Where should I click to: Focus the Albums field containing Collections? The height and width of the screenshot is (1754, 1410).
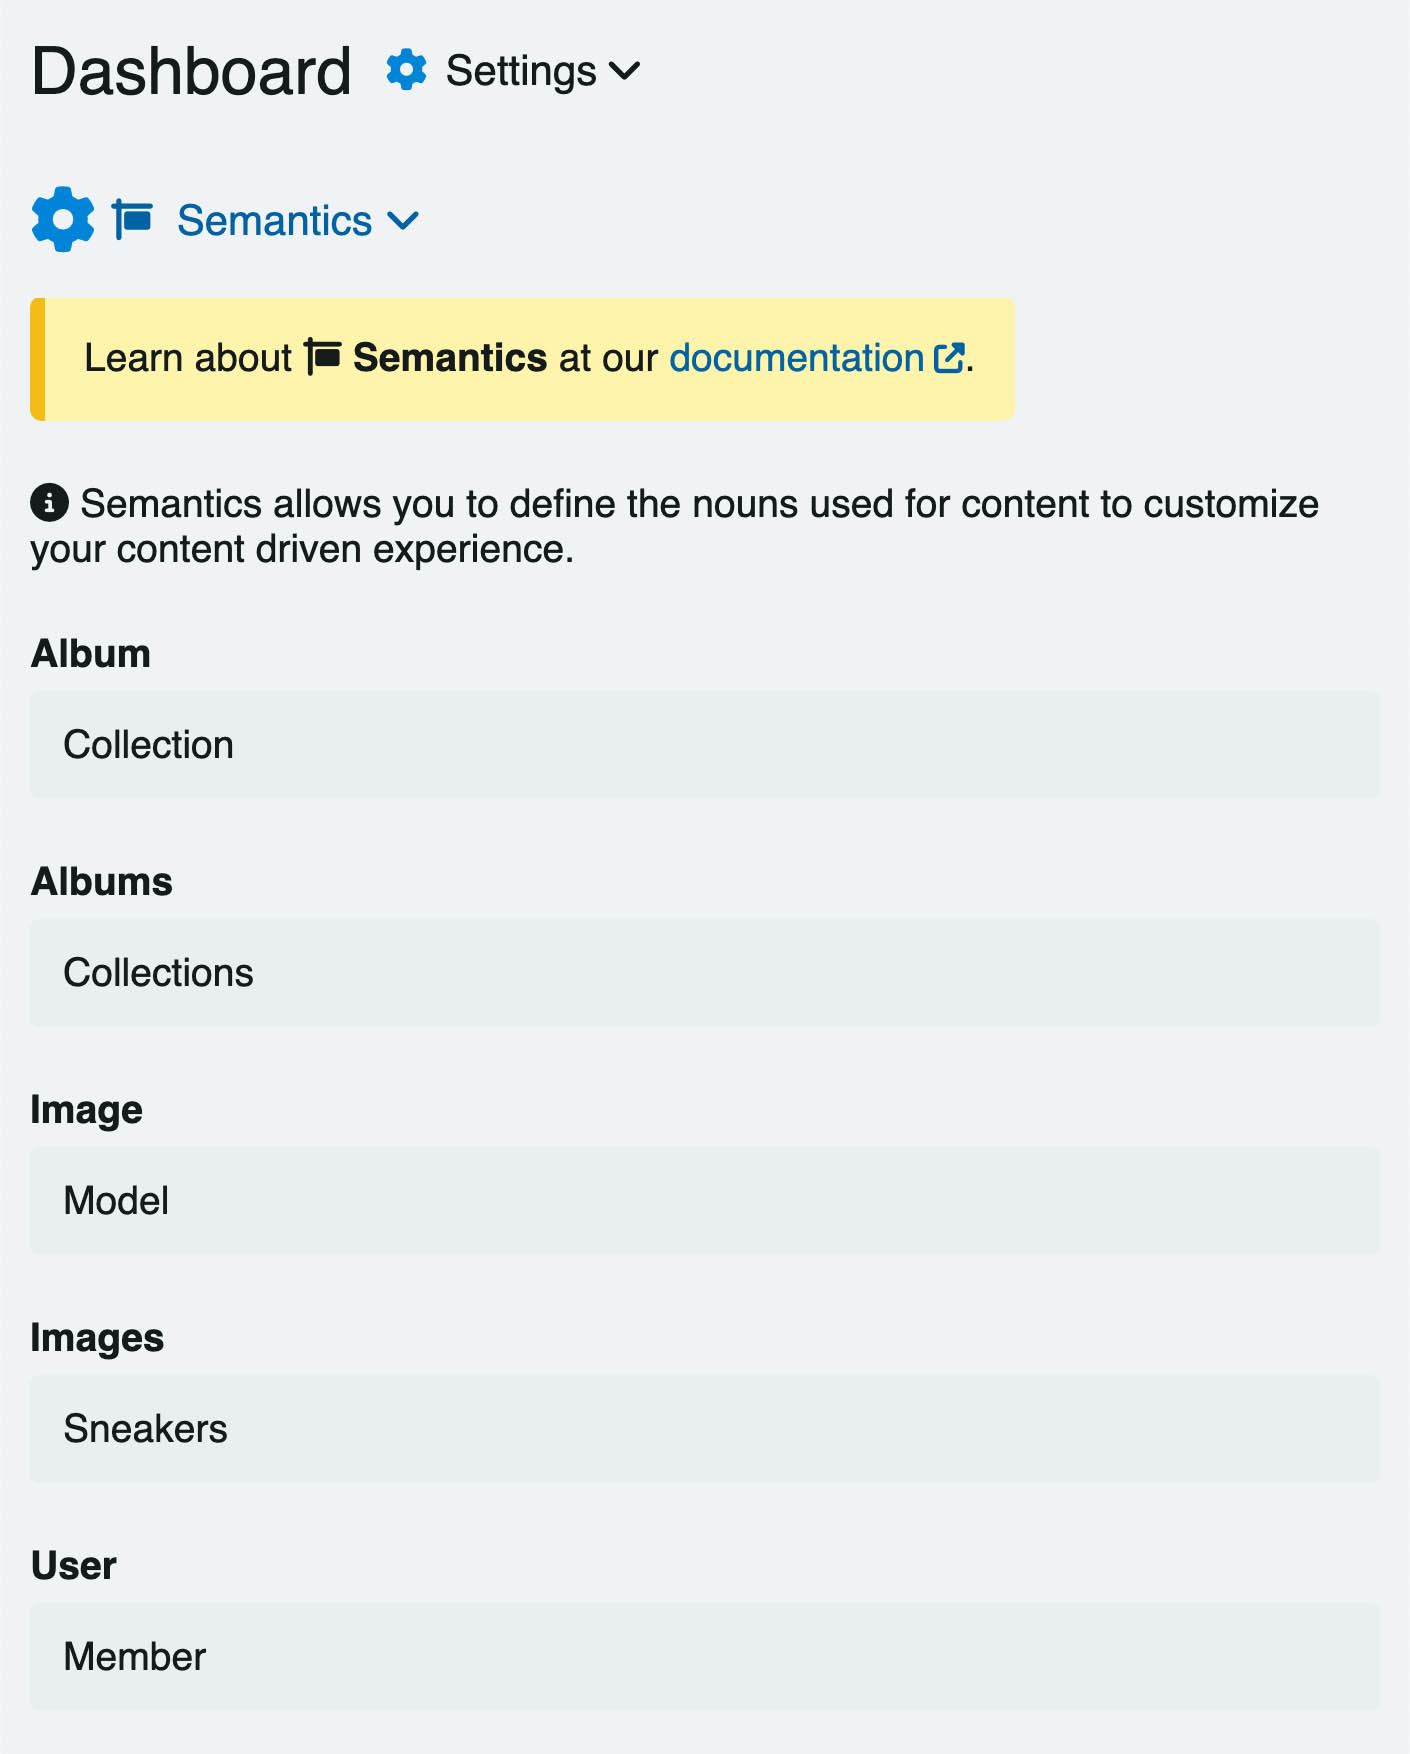click(x=705, y=973)
